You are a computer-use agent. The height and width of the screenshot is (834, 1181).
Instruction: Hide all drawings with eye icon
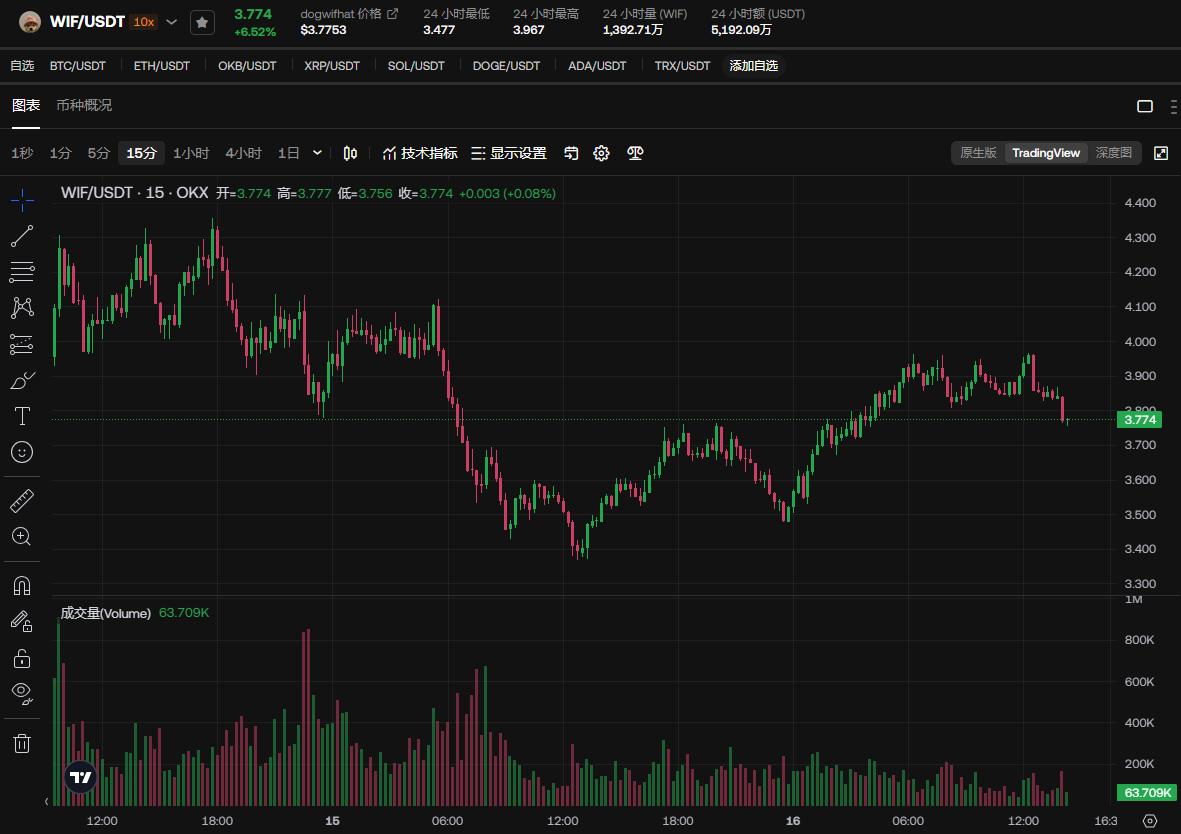(x=22, y=692)
